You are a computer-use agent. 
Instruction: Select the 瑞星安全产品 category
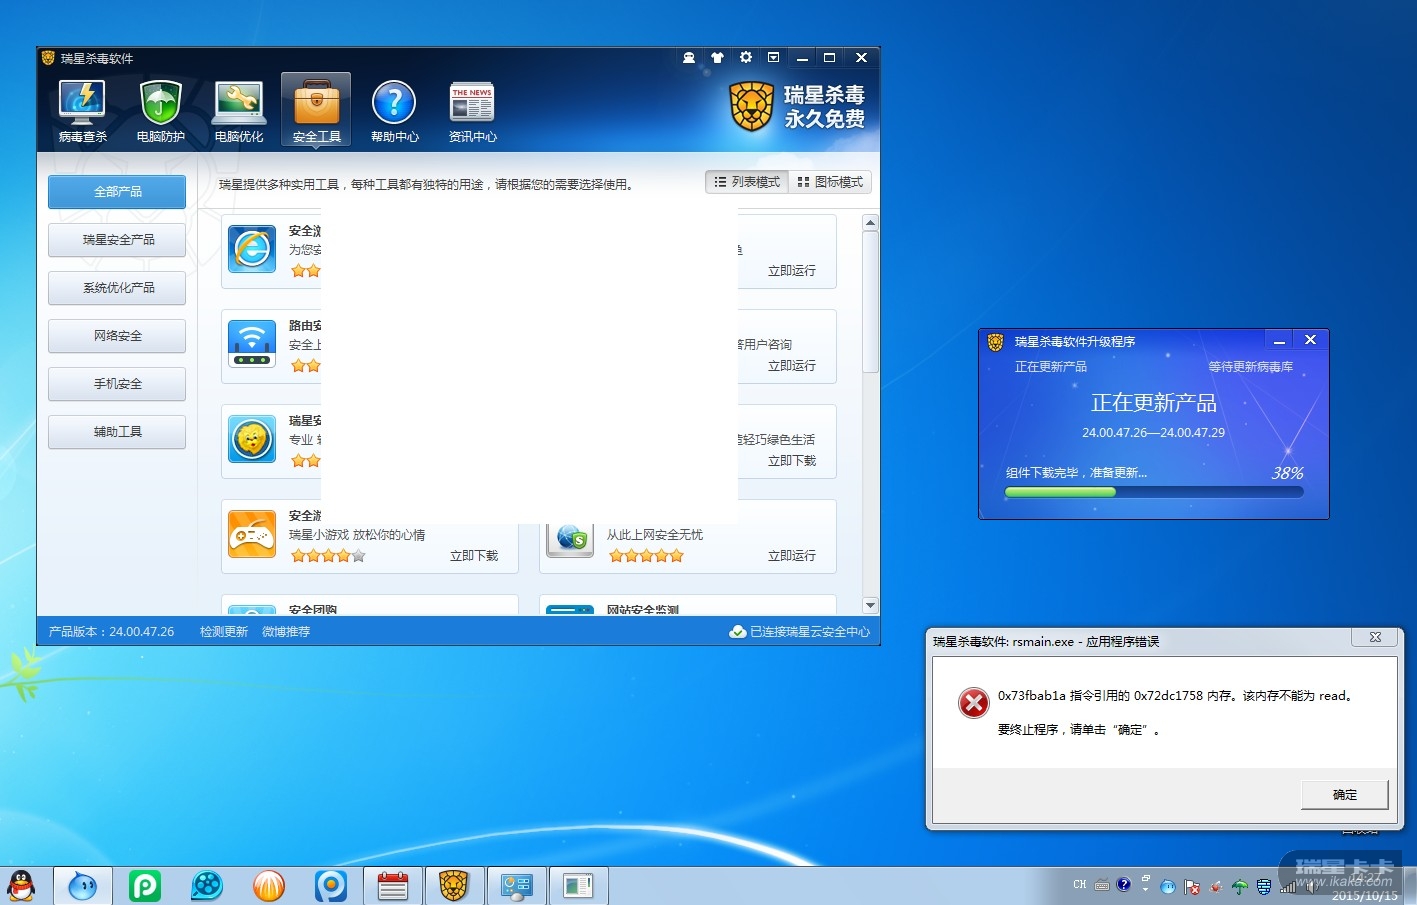point(117,240)
